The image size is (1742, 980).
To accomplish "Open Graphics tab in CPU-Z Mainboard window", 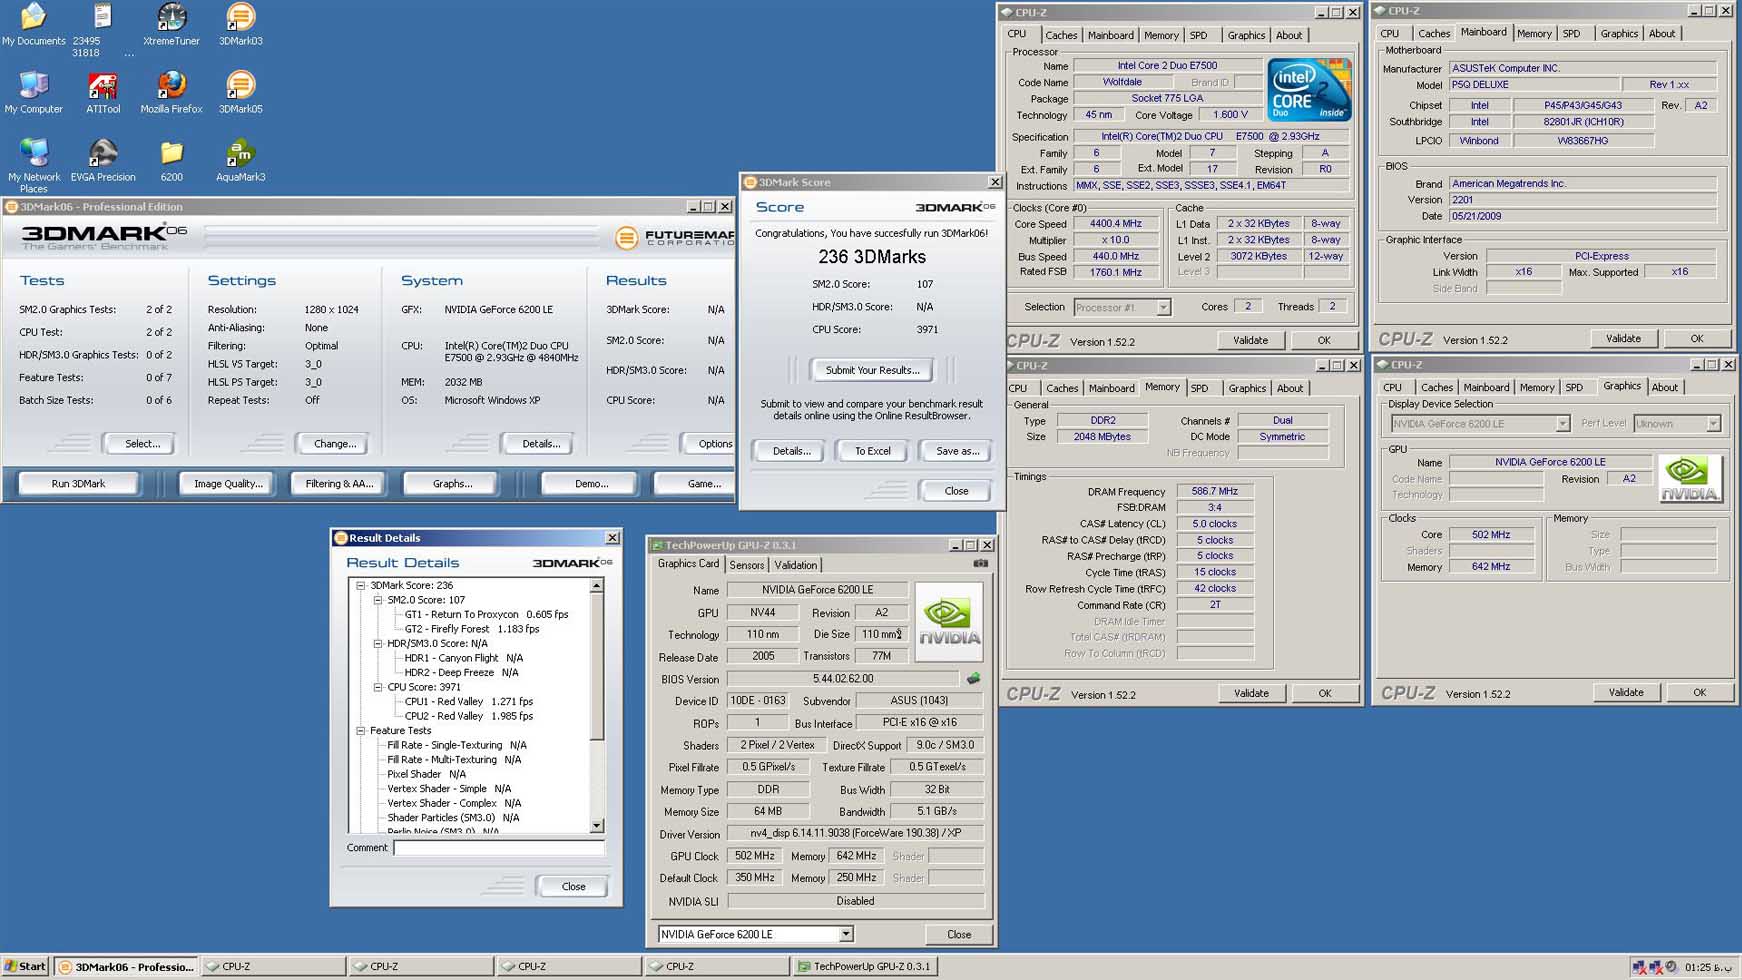I will pos(1618,34).
